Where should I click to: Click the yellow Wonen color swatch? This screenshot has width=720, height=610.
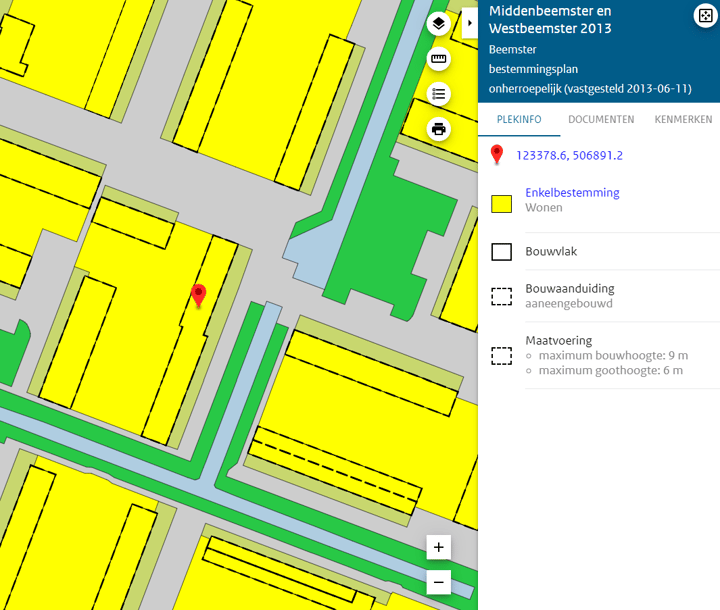coord(501,203)
